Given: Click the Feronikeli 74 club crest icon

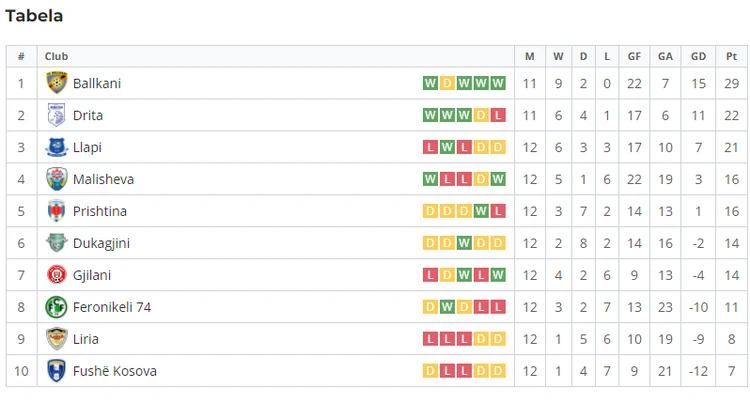Looking at the screenshot, I should click(x=56, y=307).
